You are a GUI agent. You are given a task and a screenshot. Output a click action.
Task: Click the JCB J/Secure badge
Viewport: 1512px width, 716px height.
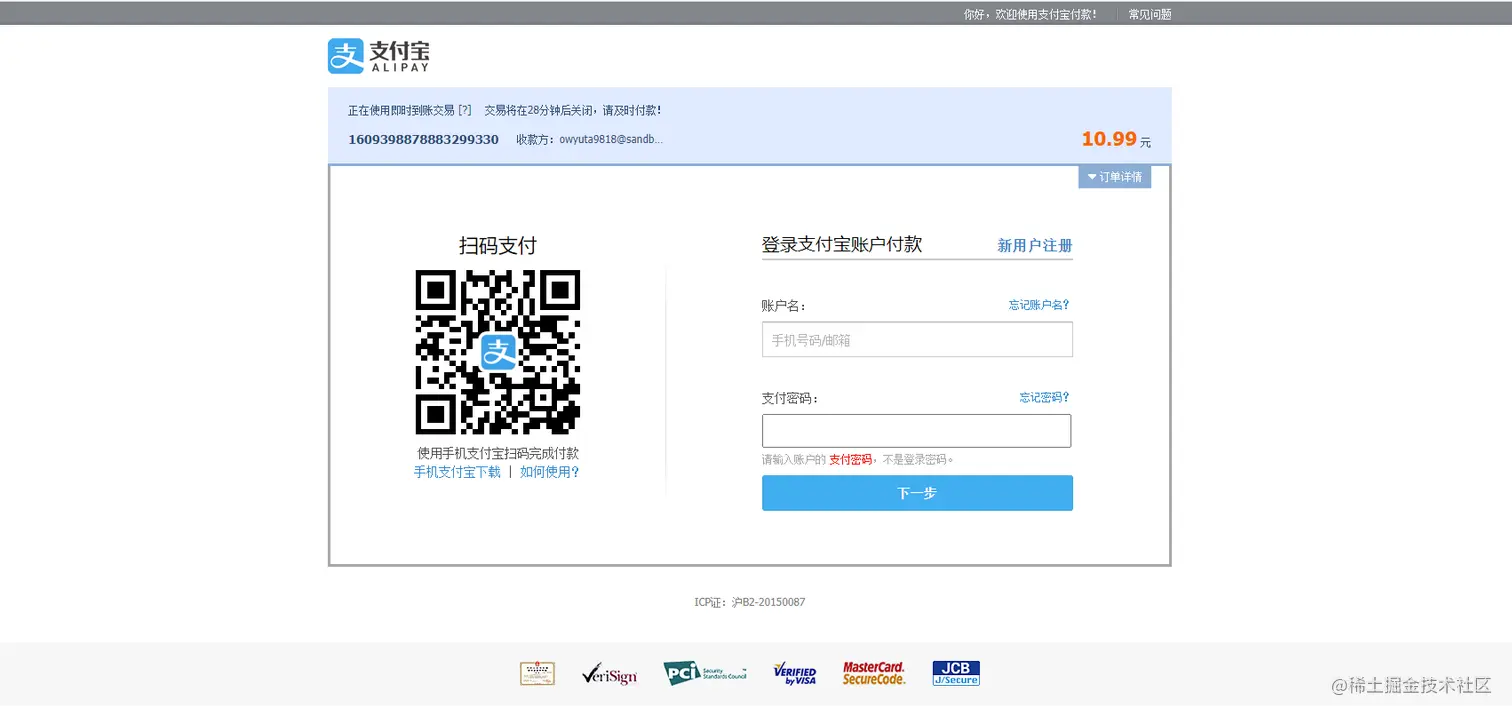[956, 673]
